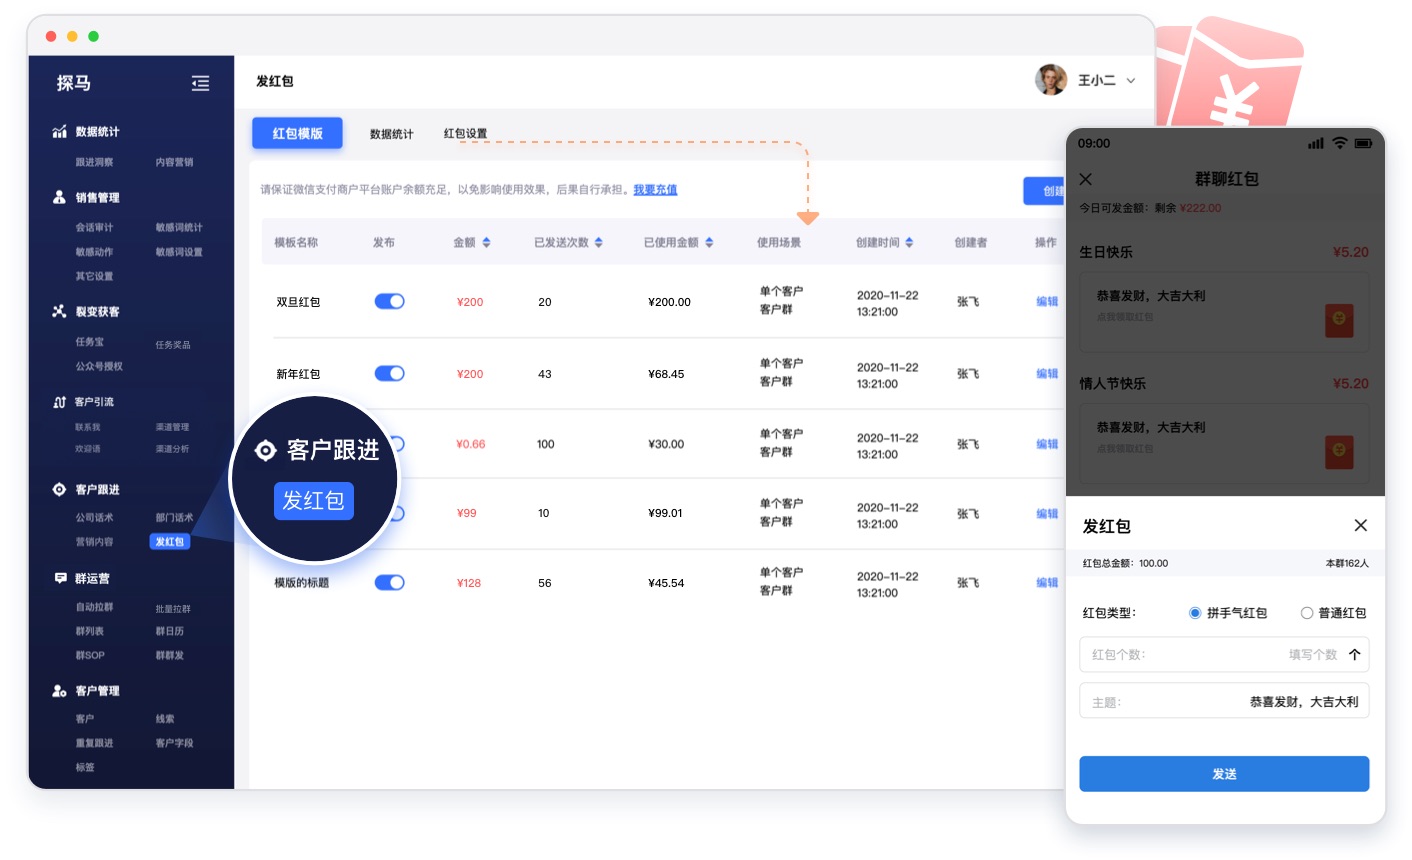Disable publish switch for 新年红包

coord(389,373)
